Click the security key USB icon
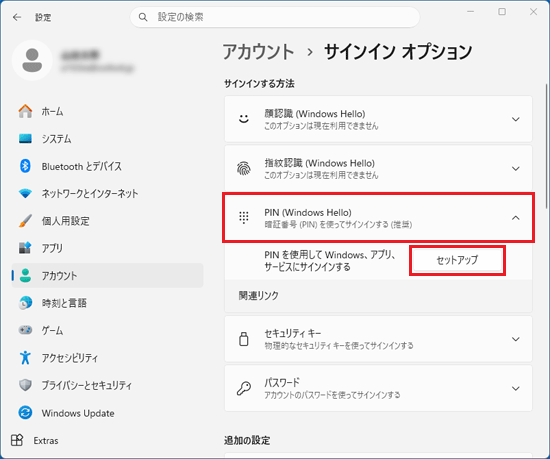The image size is (550, 459). [x=244, y=339]
